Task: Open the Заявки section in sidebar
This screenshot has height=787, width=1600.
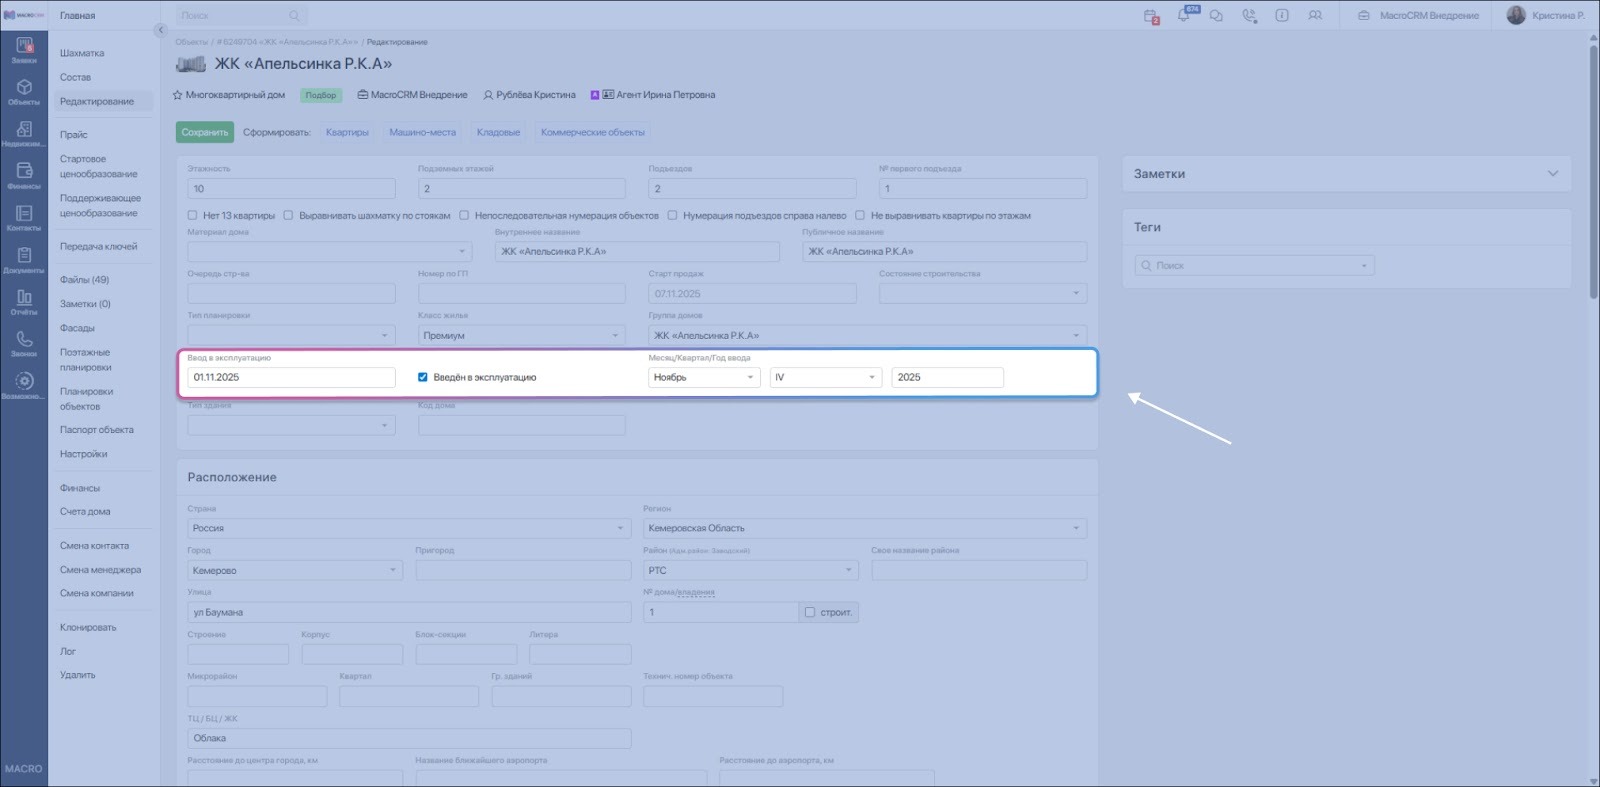Action: (24, 50)
